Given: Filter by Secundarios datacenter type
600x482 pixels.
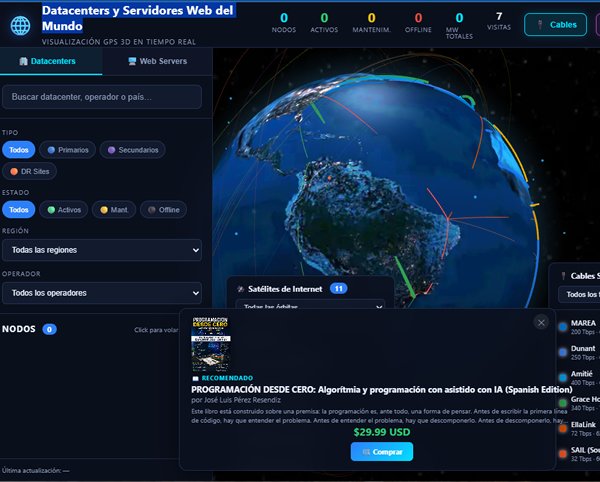Looking at the screenshot, I should point(132,150).
